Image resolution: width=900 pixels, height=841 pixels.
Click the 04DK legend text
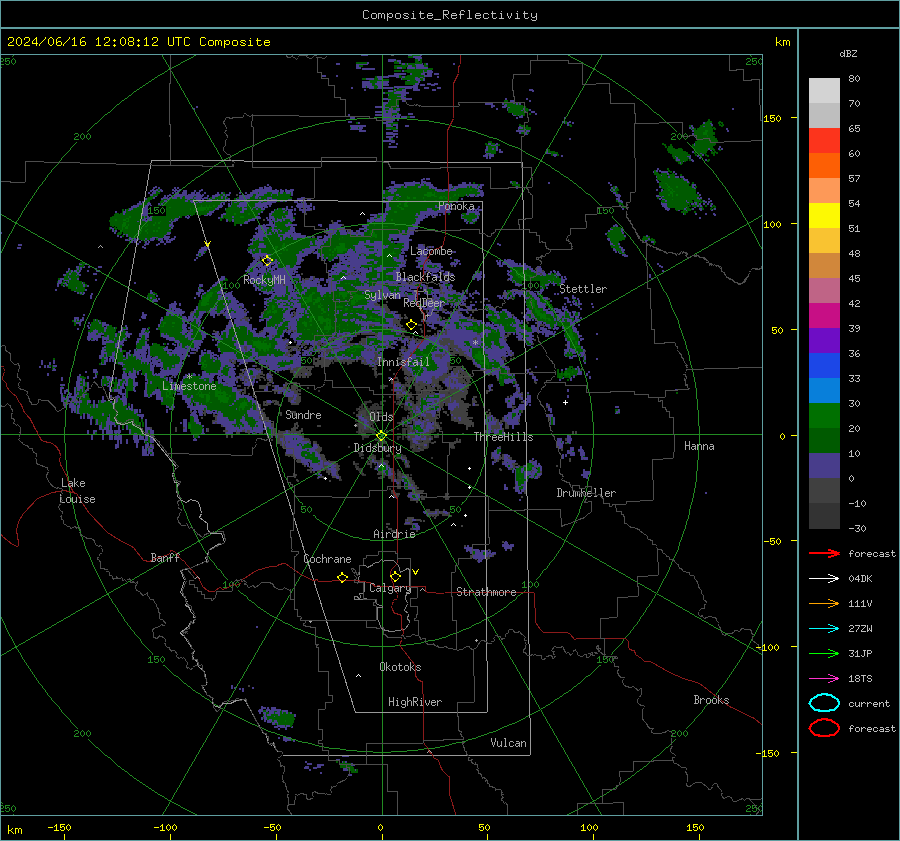click(x=860, y=579)
